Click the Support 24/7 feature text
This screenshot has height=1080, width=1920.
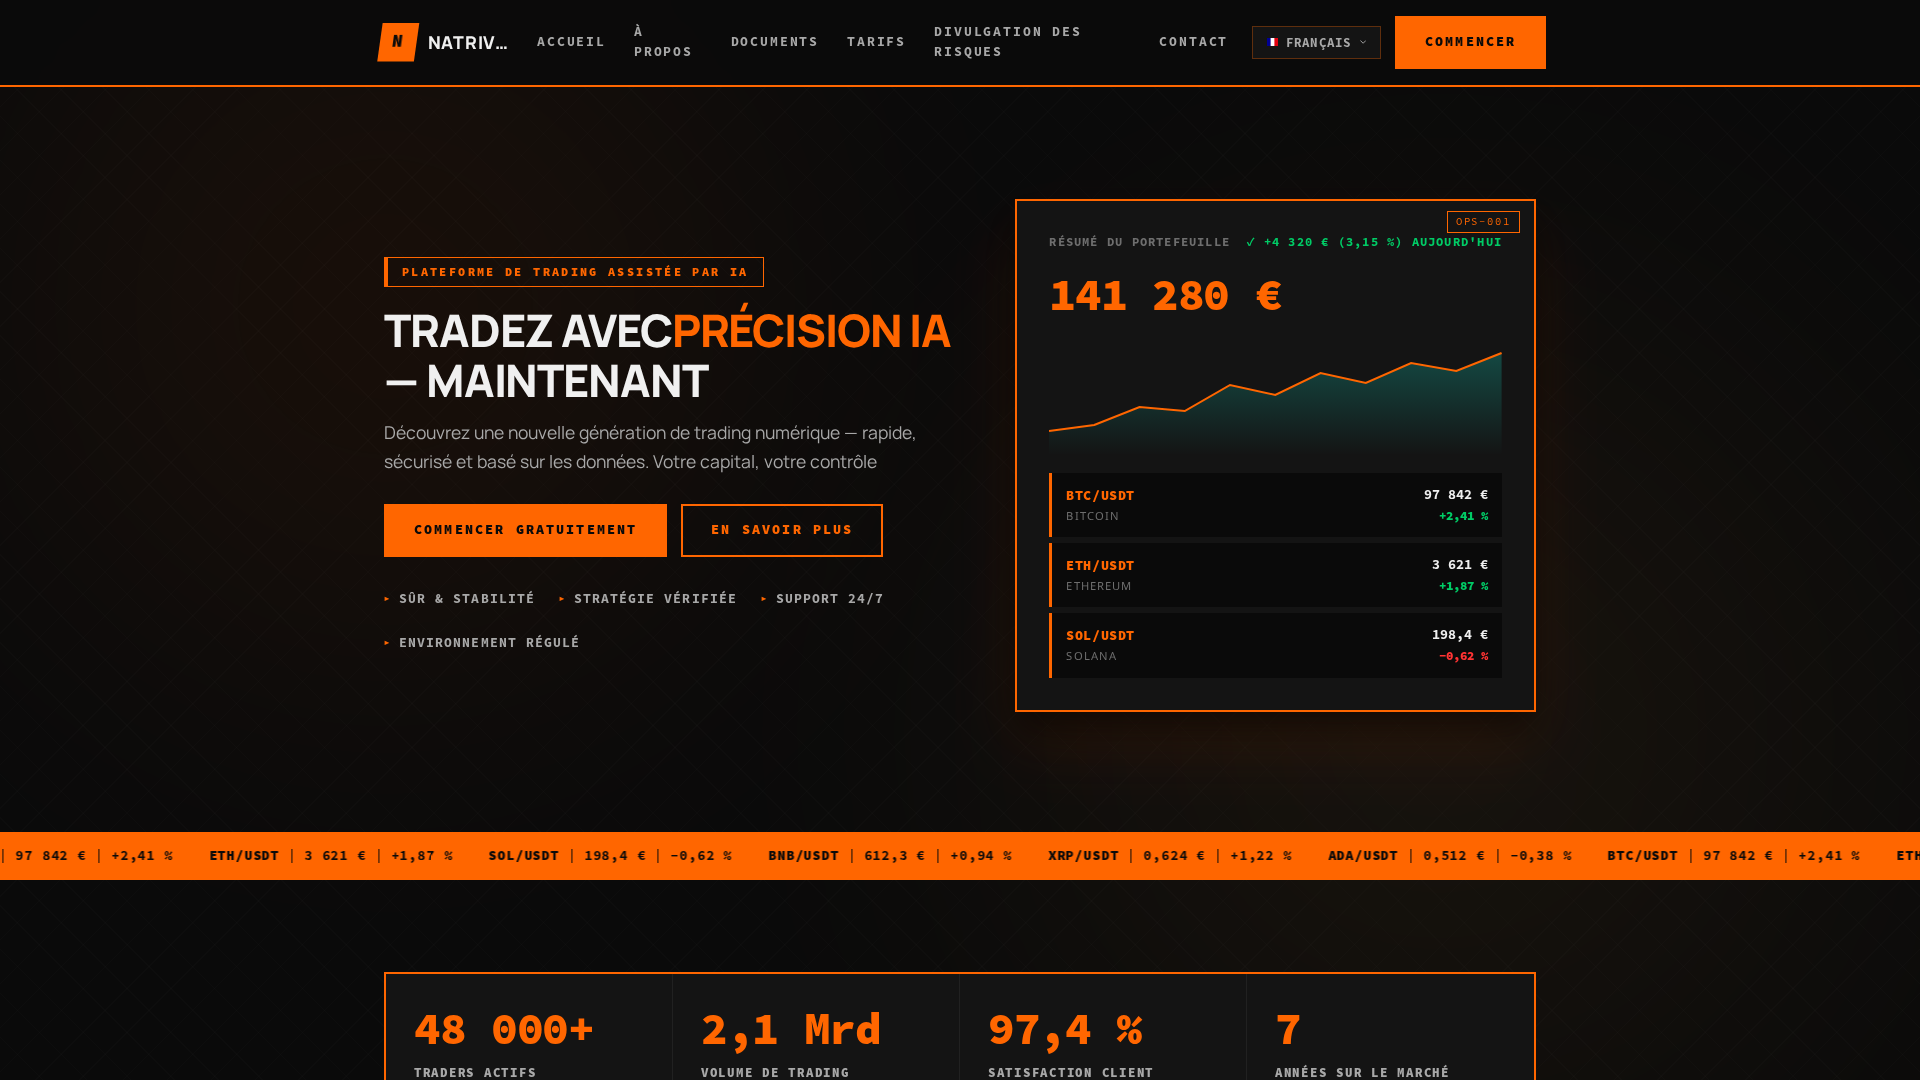pos(829,599)
